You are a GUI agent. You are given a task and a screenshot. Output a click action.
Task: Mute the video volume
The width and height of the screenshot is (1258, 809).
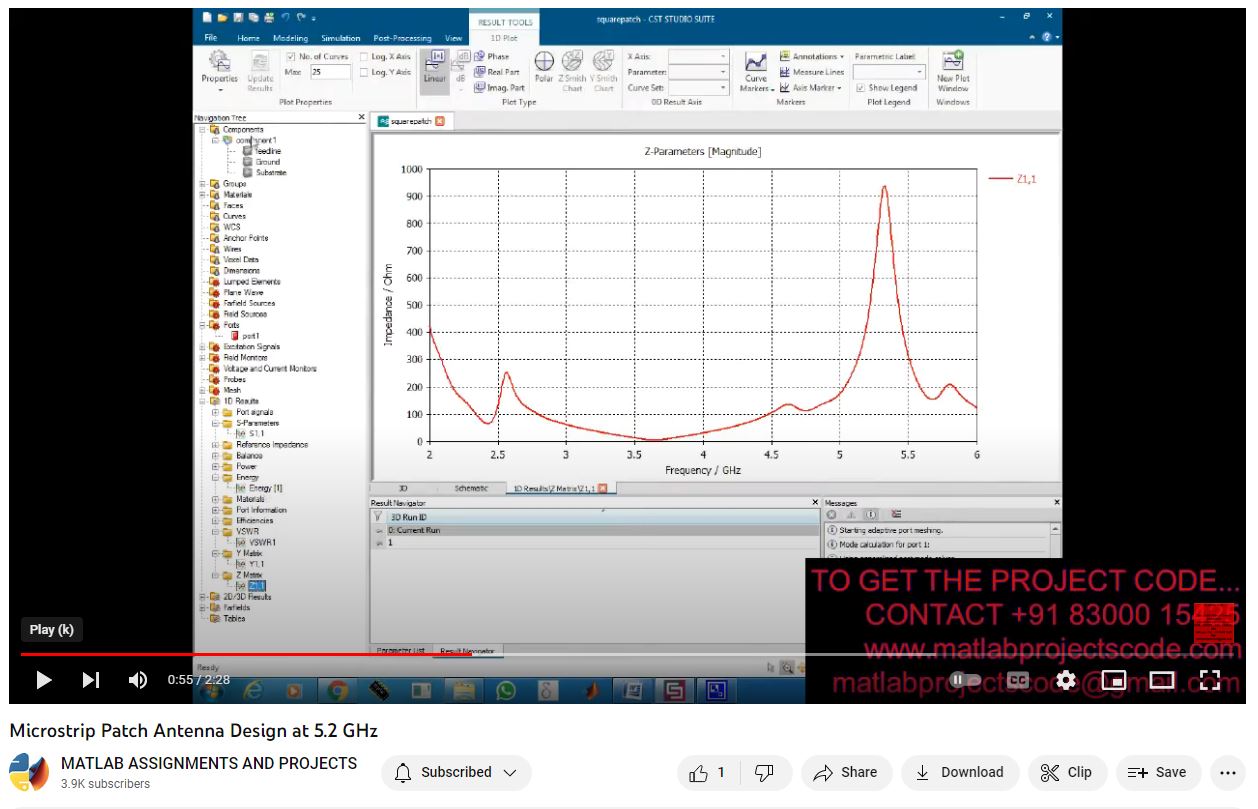(x=138, y=680)
